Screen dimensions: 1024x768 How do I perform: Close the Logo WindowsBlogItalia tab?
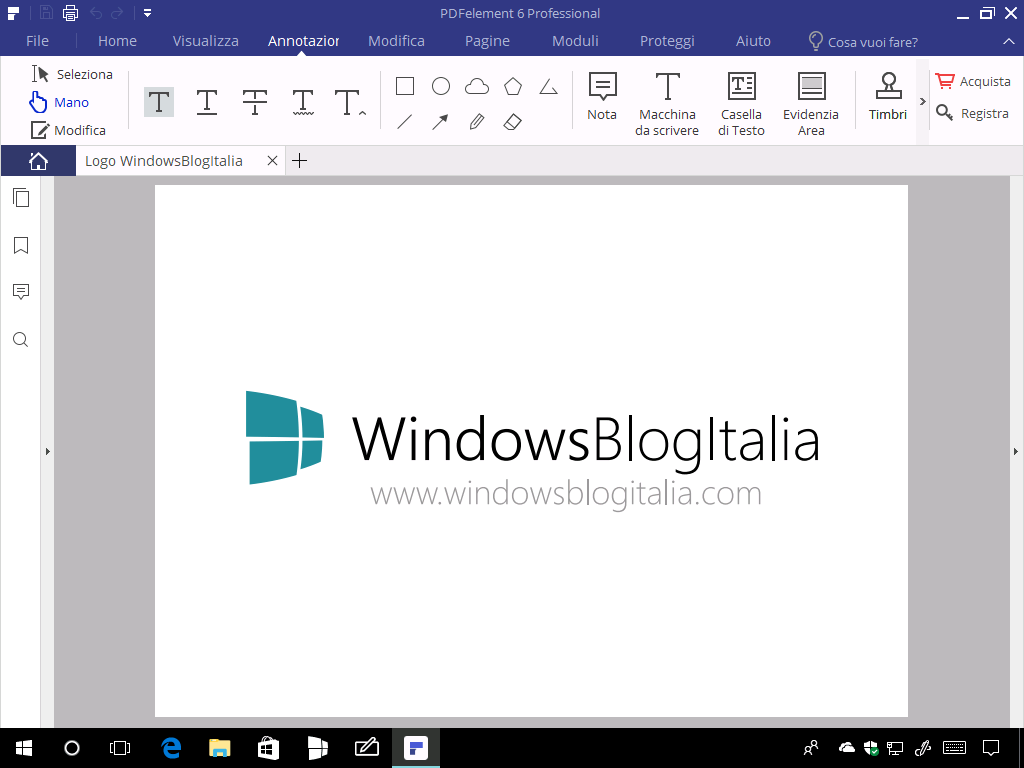click(272, 161)
